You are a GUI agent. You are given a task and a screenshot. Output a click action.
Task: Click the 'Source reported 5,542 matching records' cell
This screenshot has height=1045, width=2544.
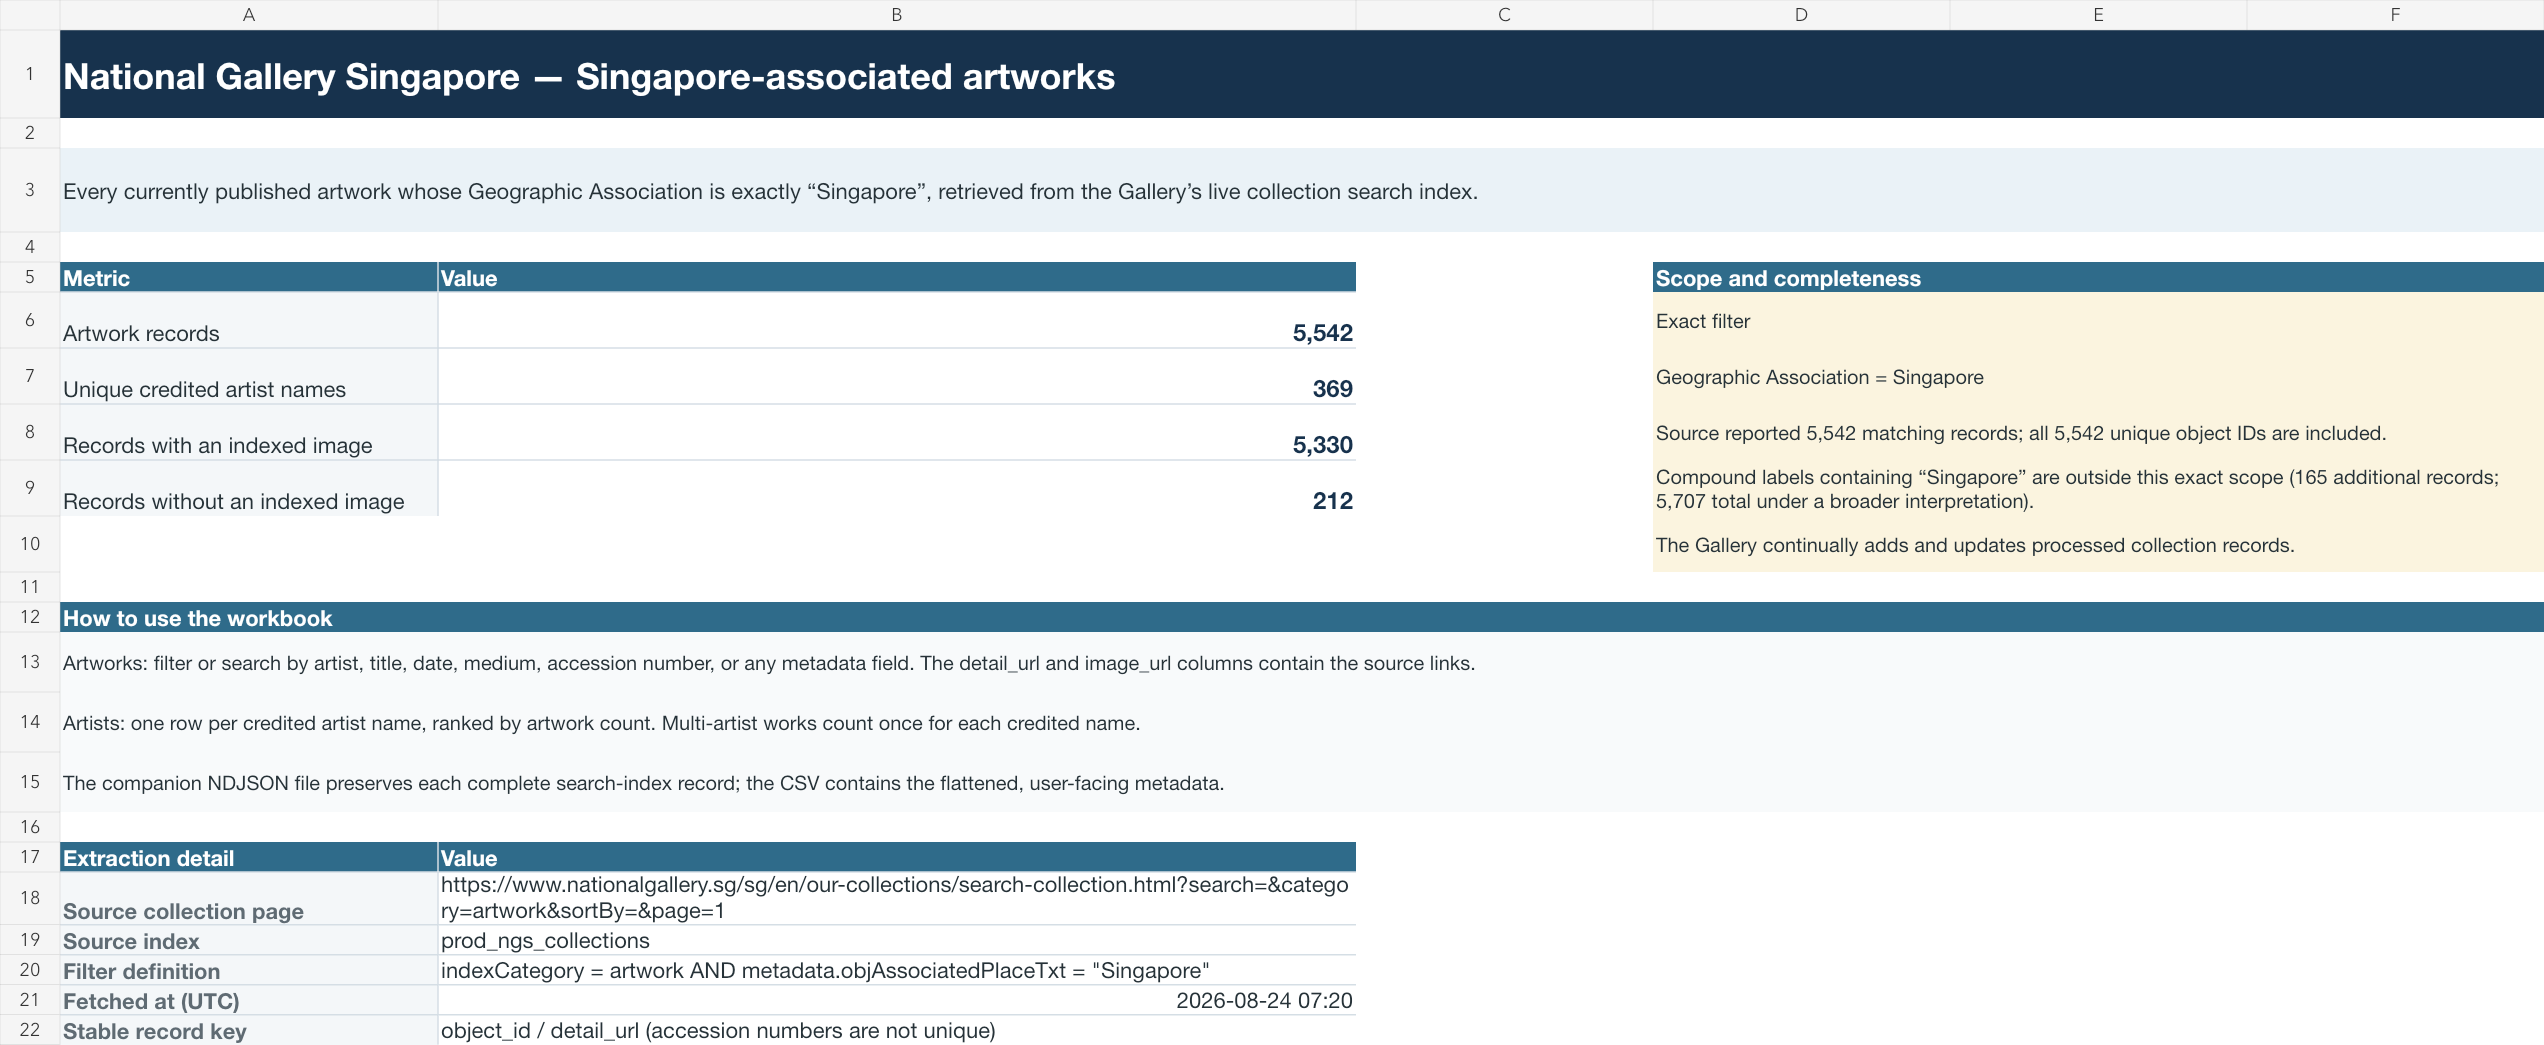pos(2098,432)
